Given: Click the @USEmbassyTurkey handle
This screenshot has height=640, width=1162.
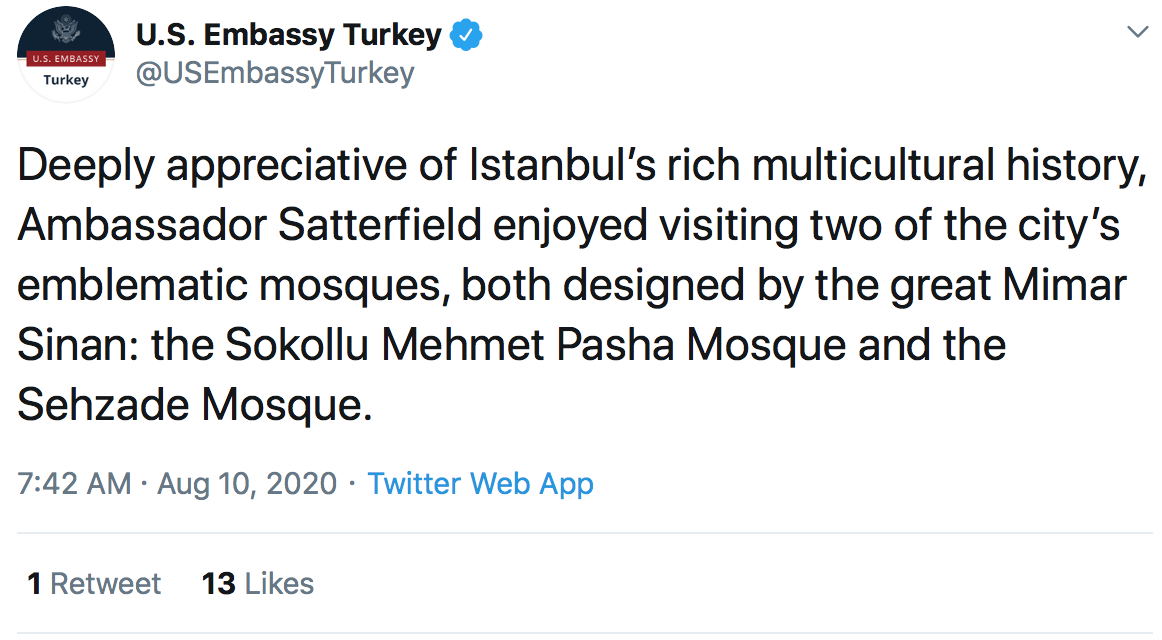Looking at the screenshot, I should 274,73.
